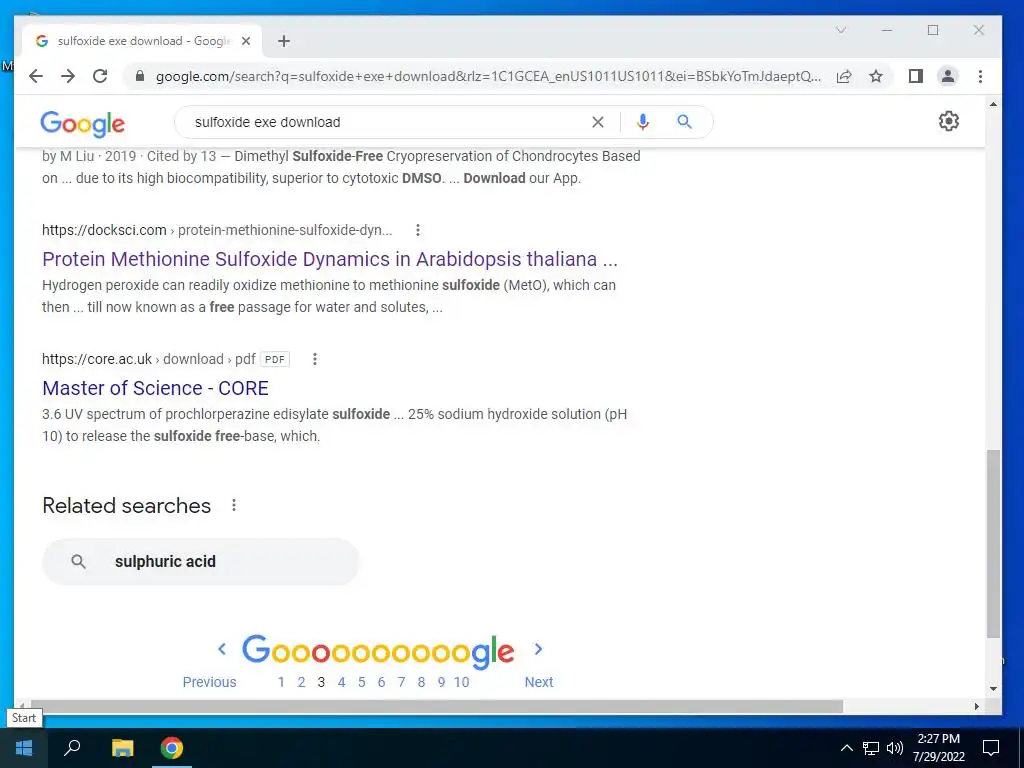
Task: Search related term sulphuric acid
Action: click(x=200, y=562)
